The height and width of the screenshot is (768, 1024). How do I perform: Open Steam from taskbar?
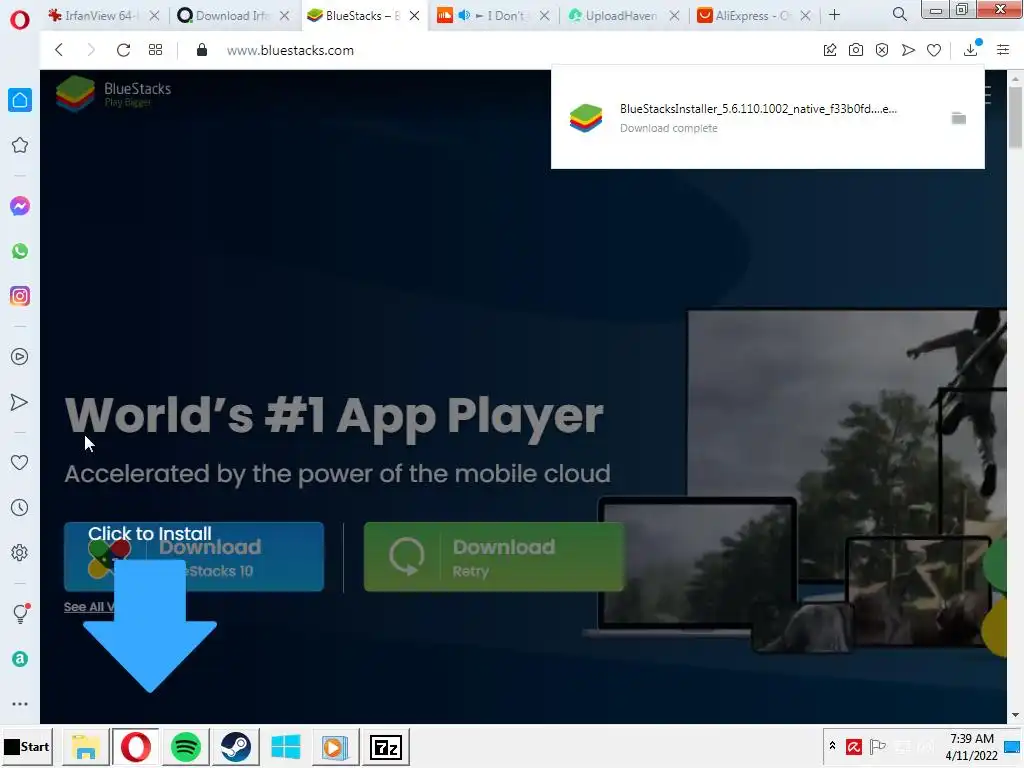tap(236, 746)
